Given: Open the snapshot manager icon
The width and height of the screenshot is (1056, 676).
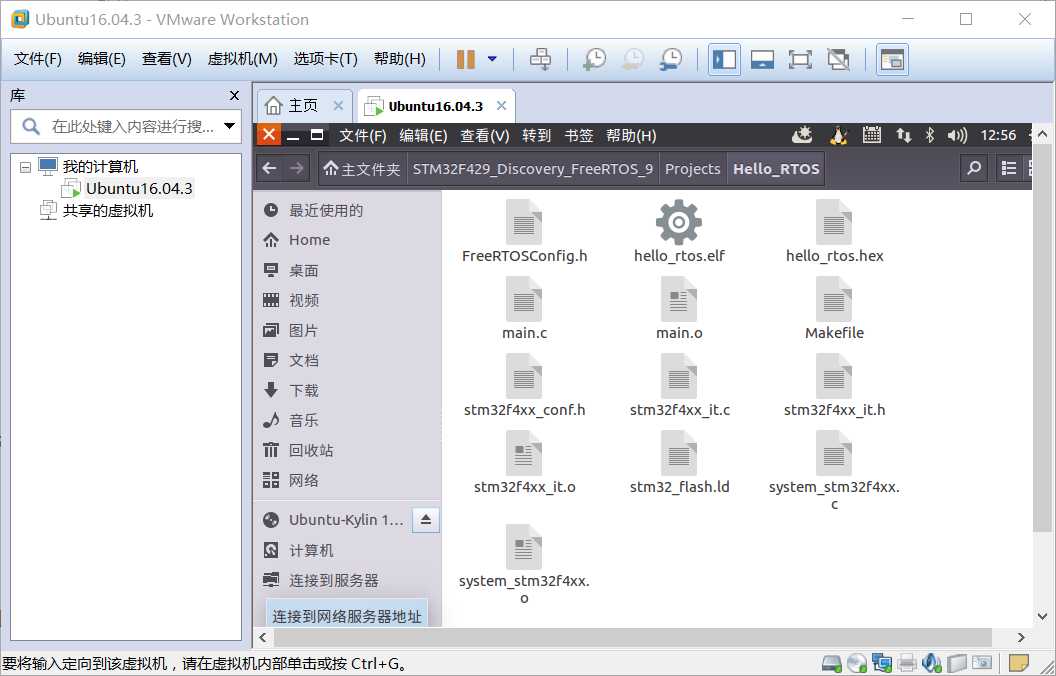Looking at the screenshot, I should tap(671, 59).
